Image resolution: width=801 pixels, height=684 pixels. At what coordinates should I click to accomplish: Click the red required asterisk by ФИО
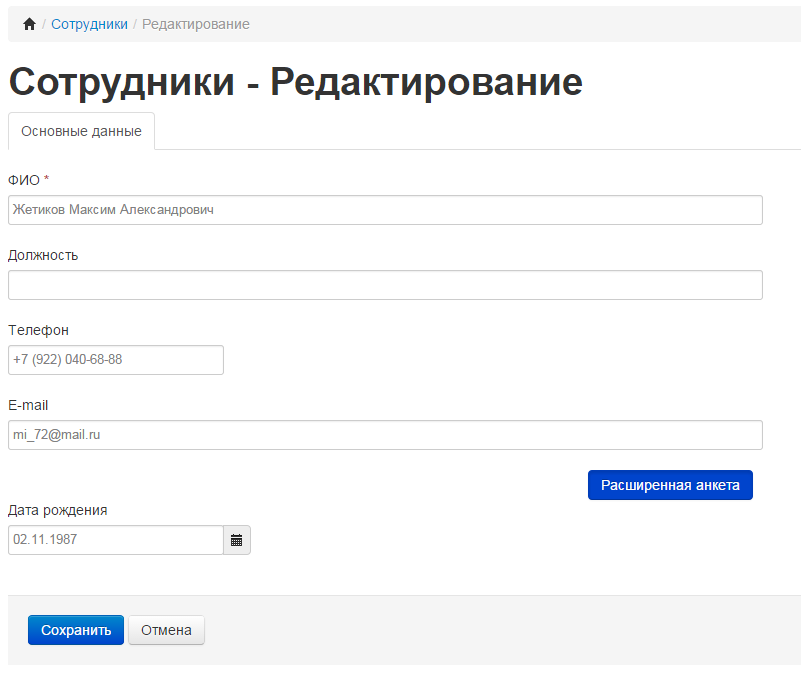[47, 179]
